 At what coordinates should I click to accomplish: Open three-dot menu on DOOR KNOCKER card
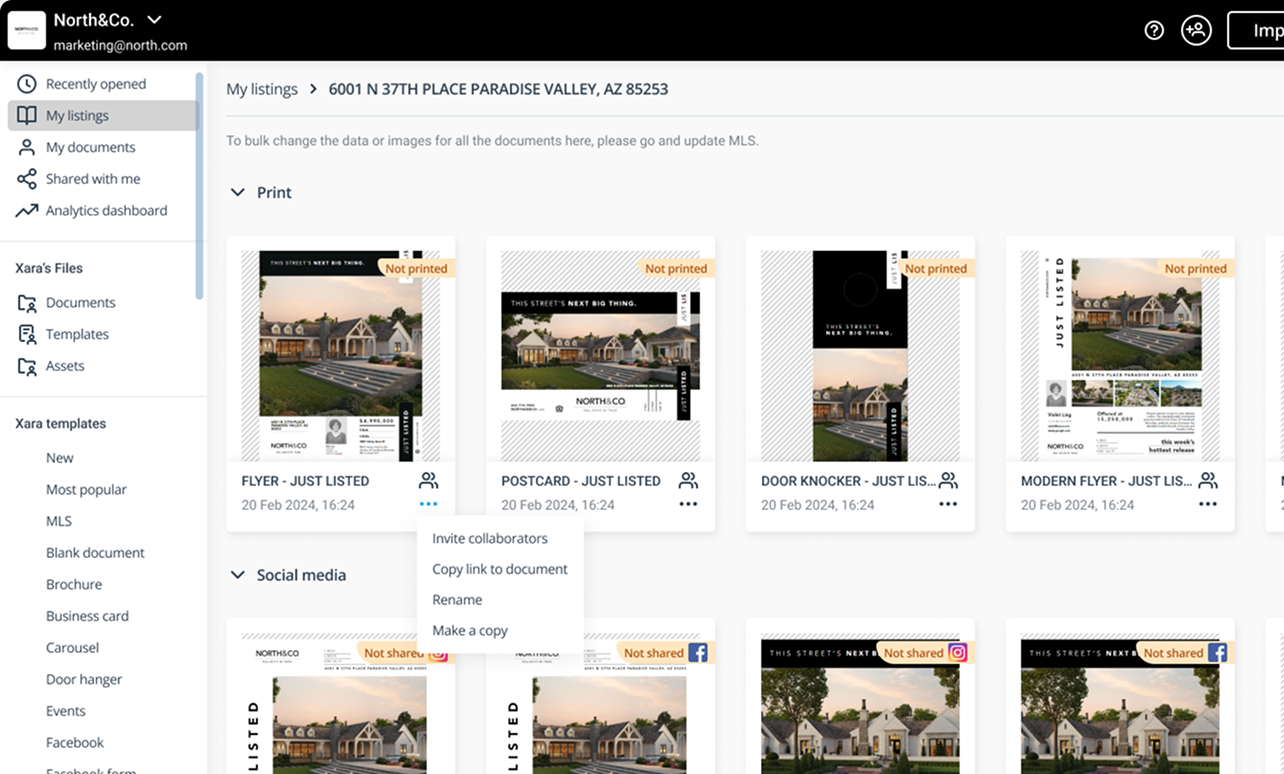[948, 505]
